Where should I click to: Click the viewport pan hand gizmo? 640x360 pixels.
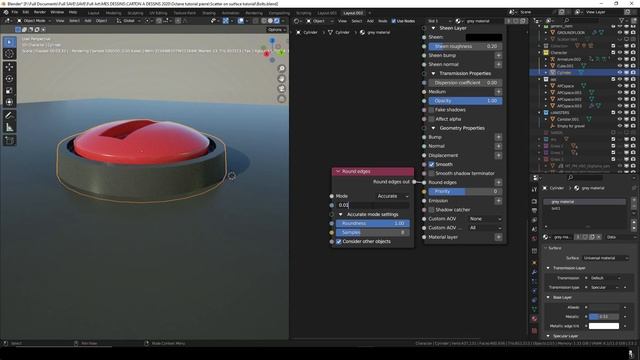click(282, 79)
